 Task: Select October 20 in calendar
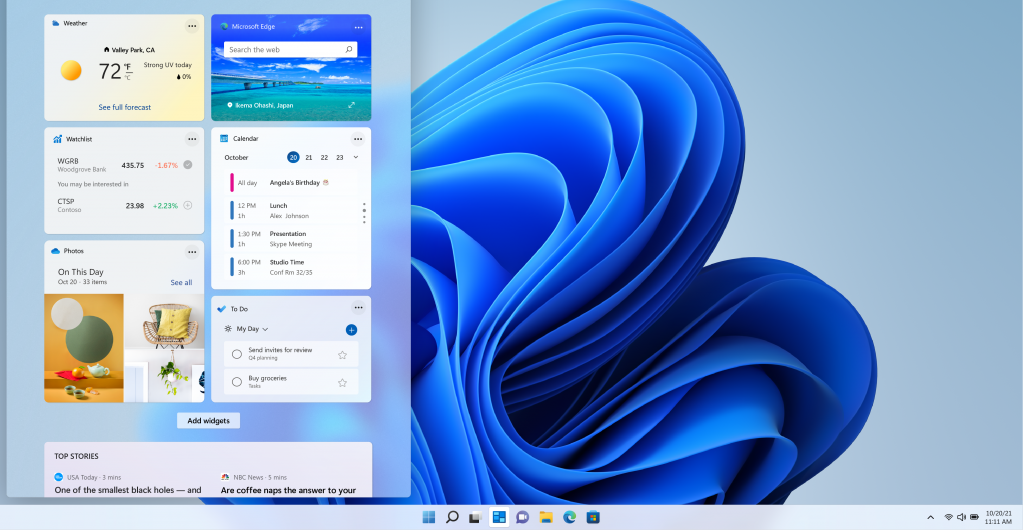tap(293, 157)
